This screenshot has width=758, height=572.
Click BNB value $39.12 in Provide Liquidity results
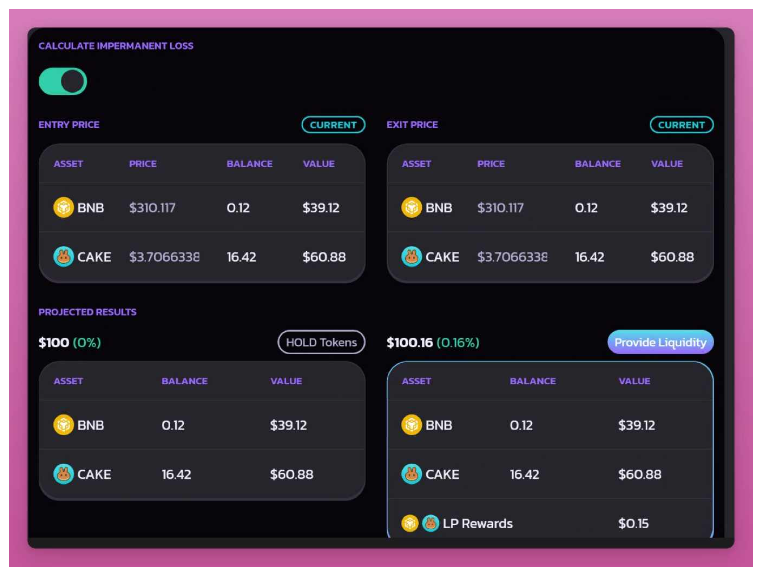click(x=637, y=425)
